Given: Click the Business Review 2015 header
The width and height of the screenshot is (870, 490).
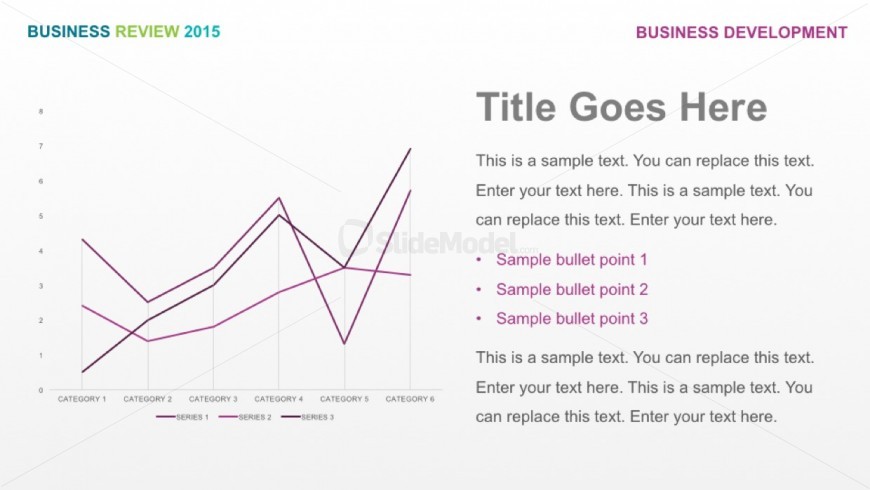Looking at the screenshot, I should 124,31.
